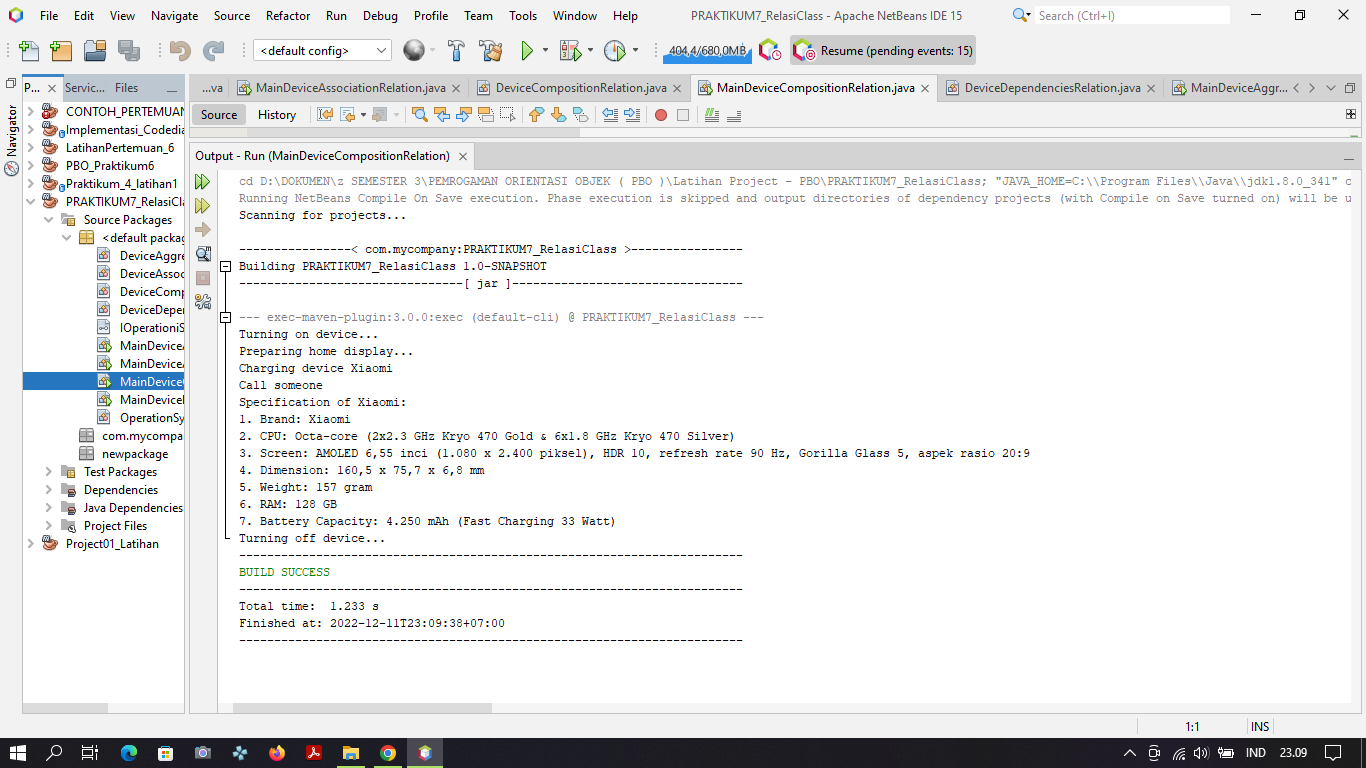The image size is (1366, 768).
Task: Re-run the build in Output window
Action: pos(203,182)
